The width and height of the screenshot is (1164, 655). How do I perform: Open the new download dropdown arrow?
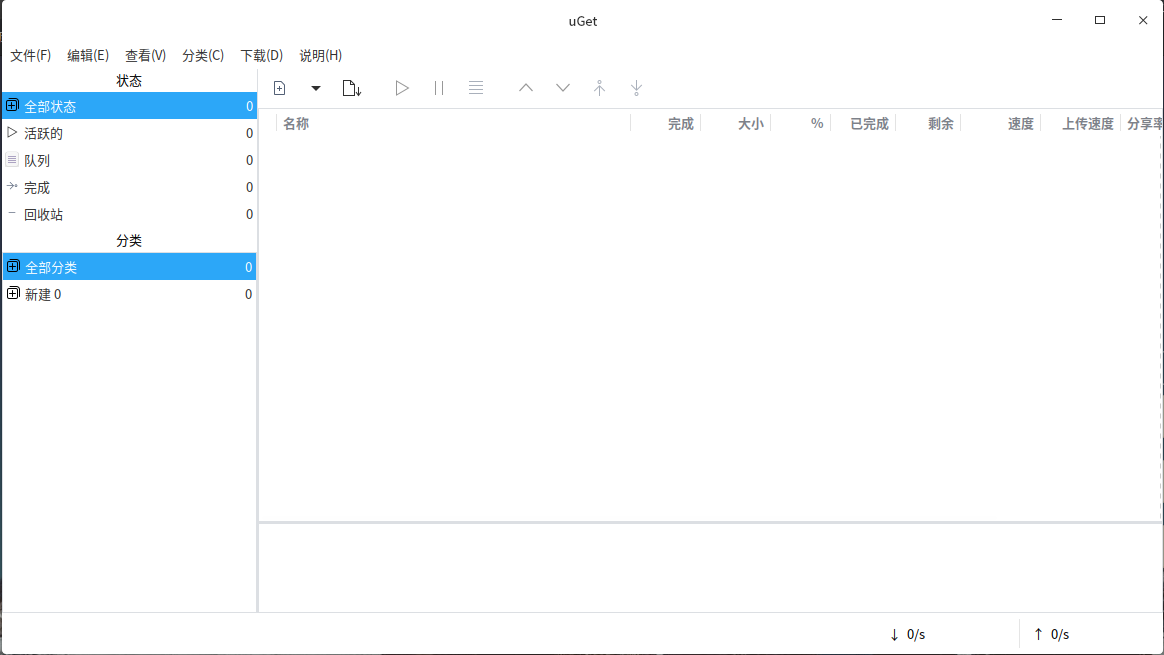tap(315, 88)
